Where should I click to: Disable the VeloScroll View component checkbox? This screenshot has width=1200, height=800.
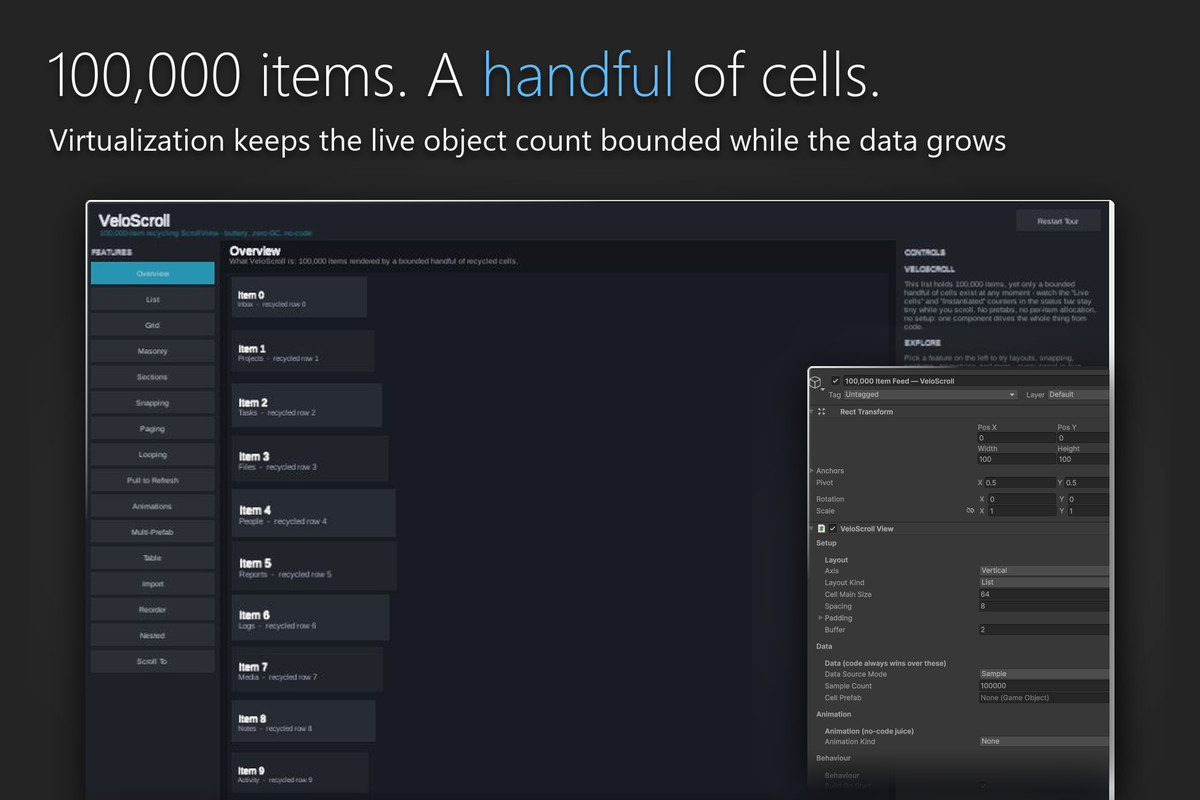coord(832,528)
